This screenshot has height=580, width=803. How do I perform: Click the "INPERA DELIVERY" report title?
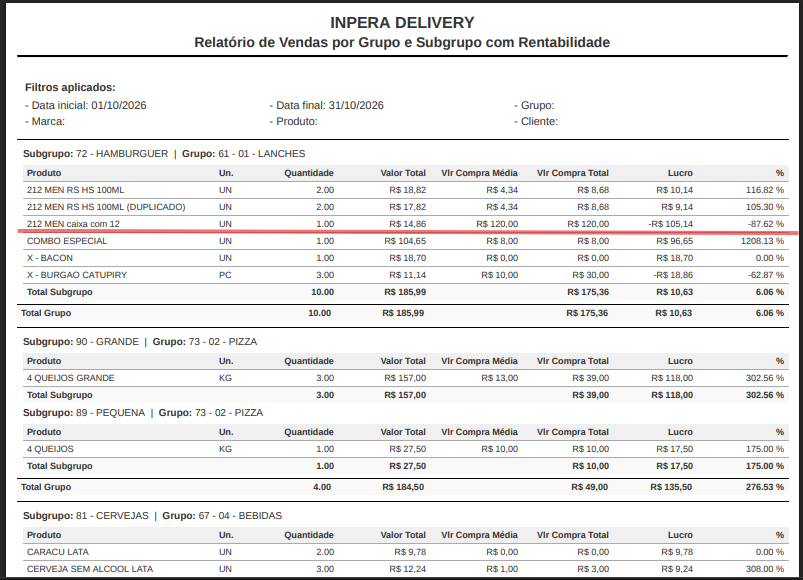402,23
